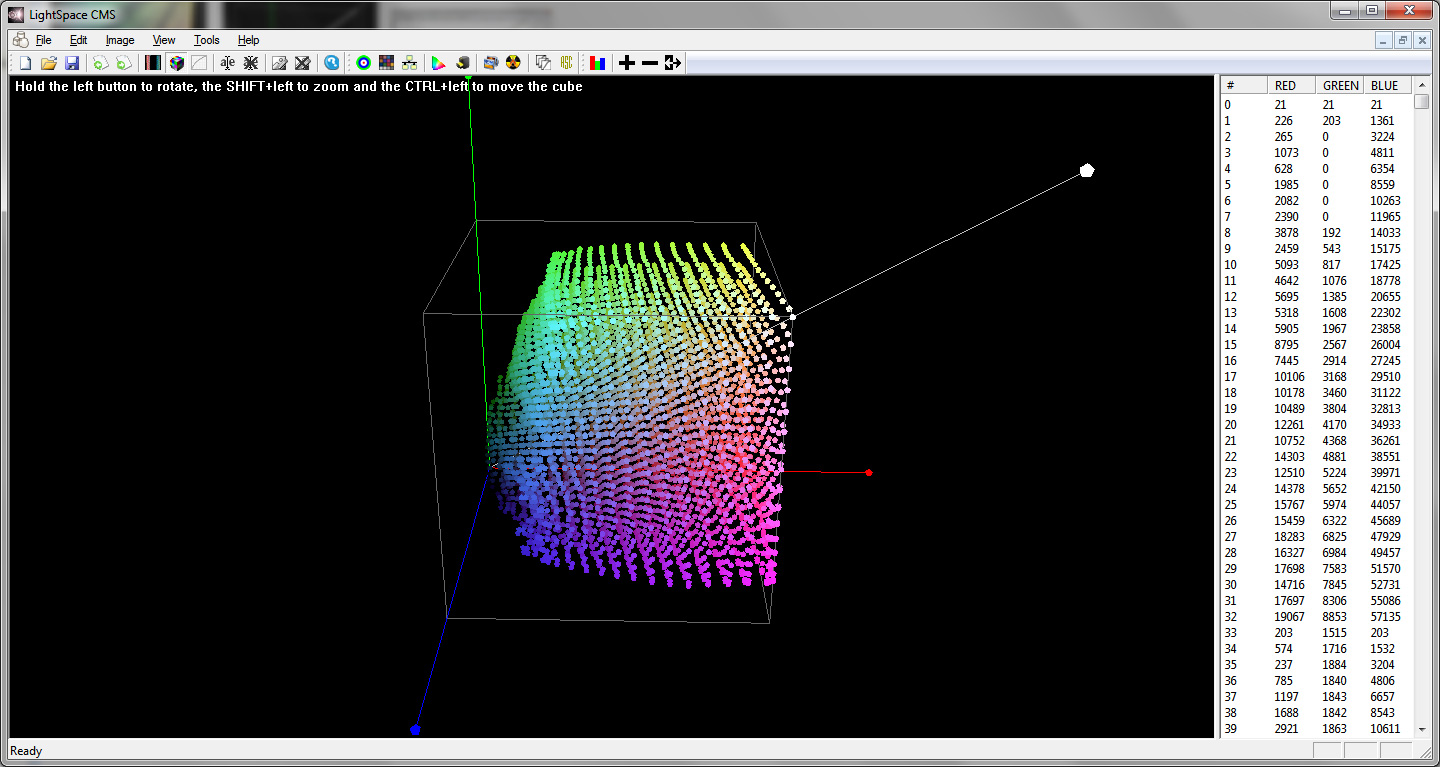1440x767 pixels.
Task: Select row 39 with blue value 10611
Action: point(1316,729)
